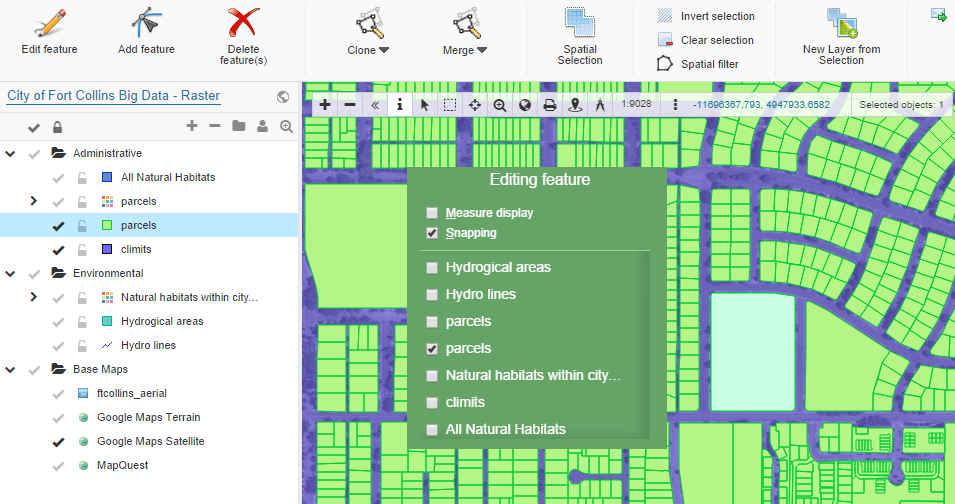This screenshot has height=504, width=955.
Task: Enable snapping to Hydro lines
Action: [x=432, y=295]
